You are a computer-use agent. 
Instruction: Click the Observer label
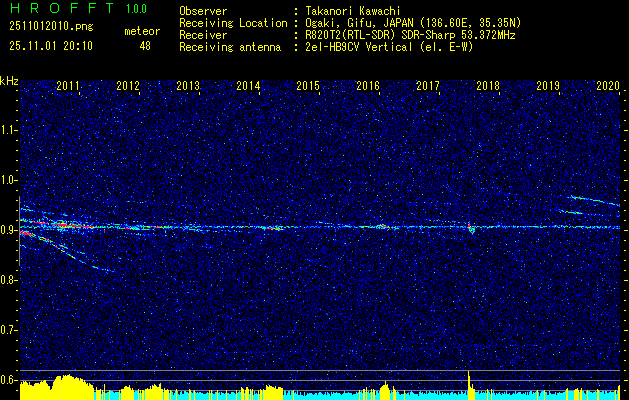(203, 11)
